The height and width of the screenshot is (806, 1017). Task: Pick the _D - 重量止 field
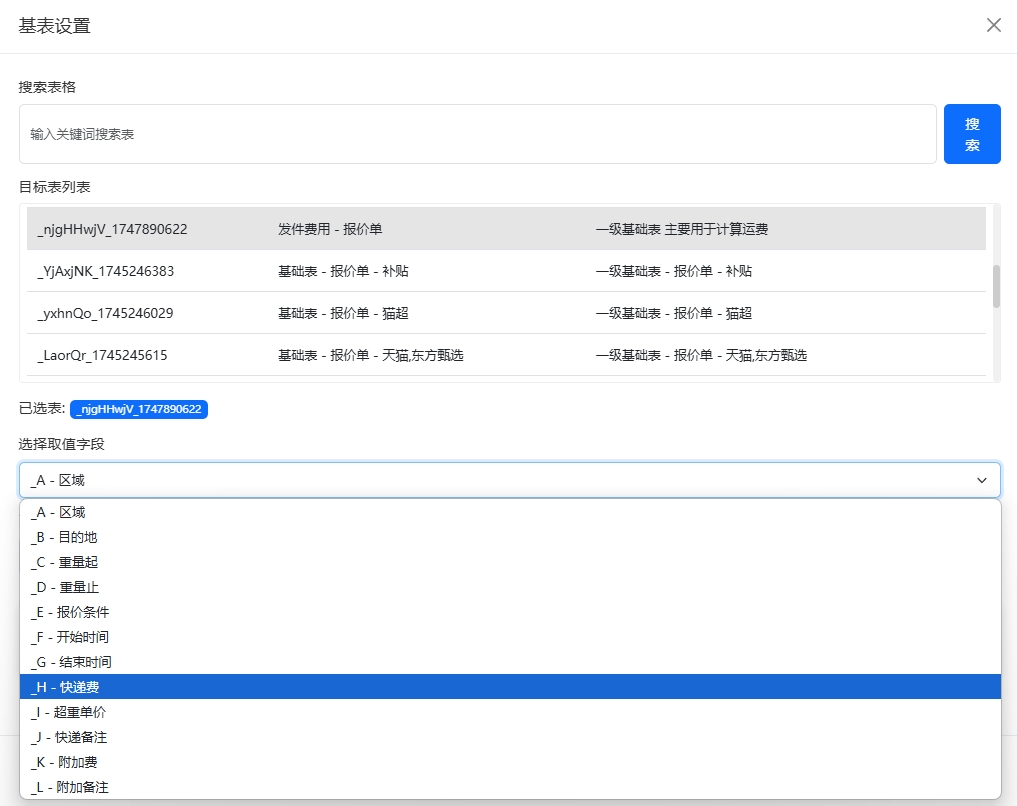pyautogui.click(x=64, y=587)
